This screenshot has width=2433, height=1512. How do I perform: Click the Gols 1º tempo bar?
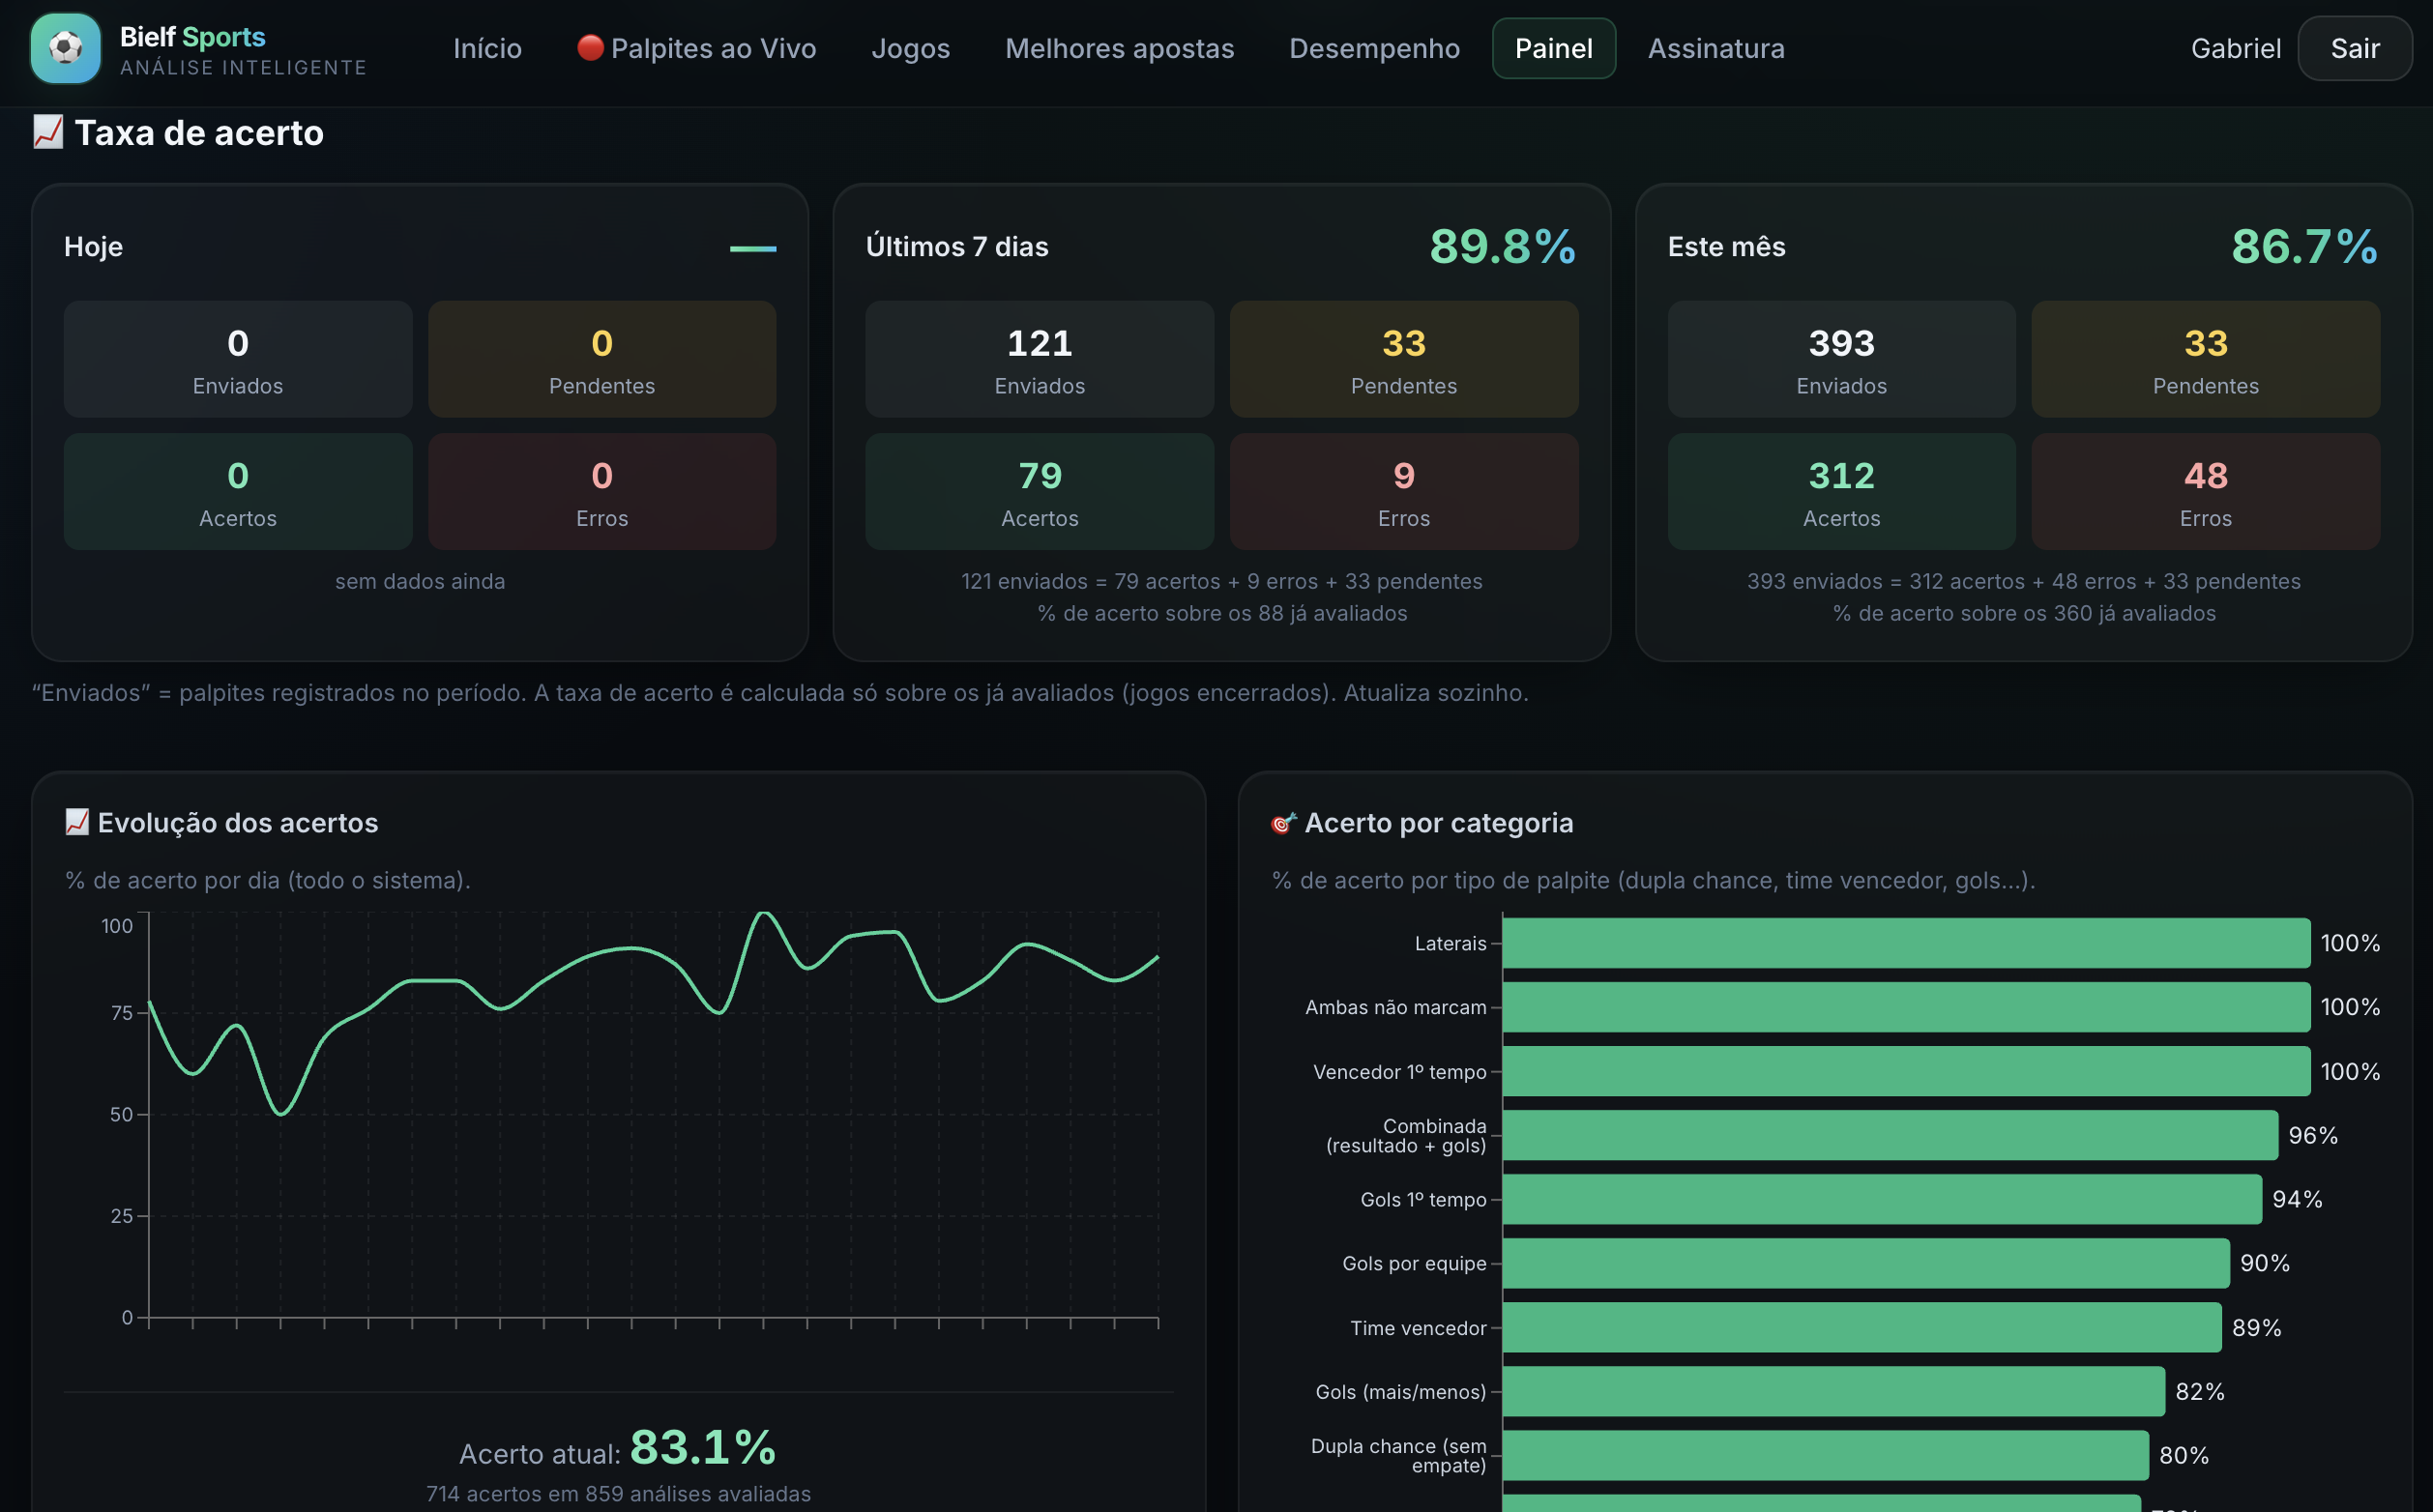[x=1881, y=1198]
